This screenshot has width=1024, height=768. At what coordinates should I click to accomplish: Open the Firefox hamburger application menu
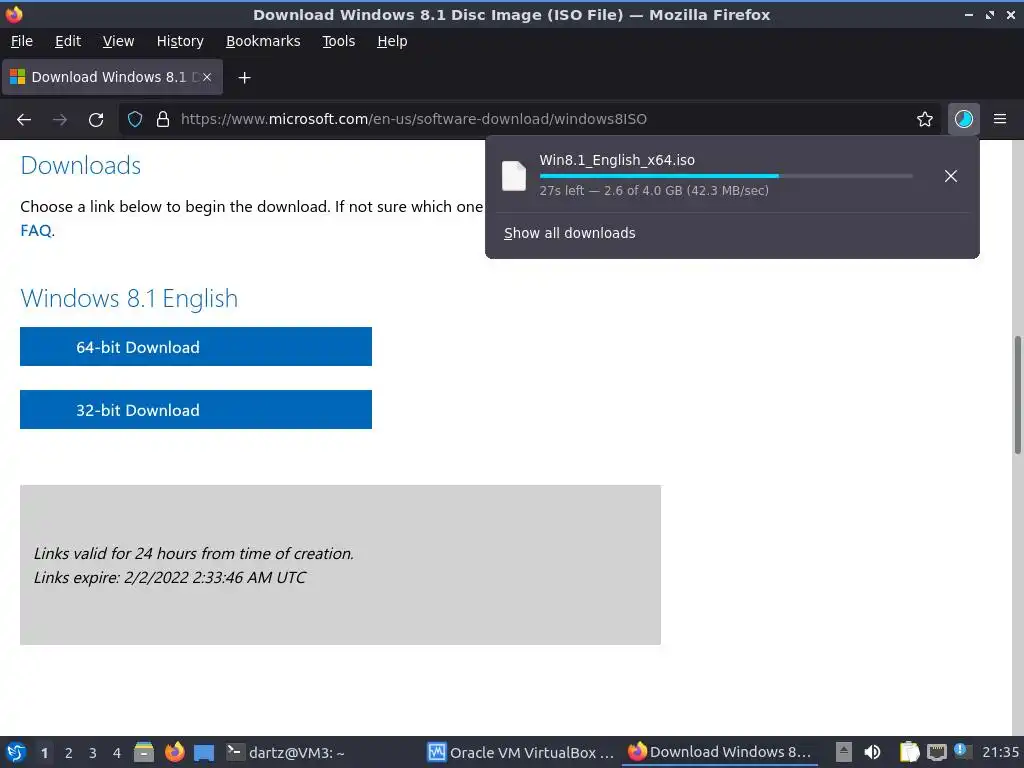click(x=1000, y=119)
